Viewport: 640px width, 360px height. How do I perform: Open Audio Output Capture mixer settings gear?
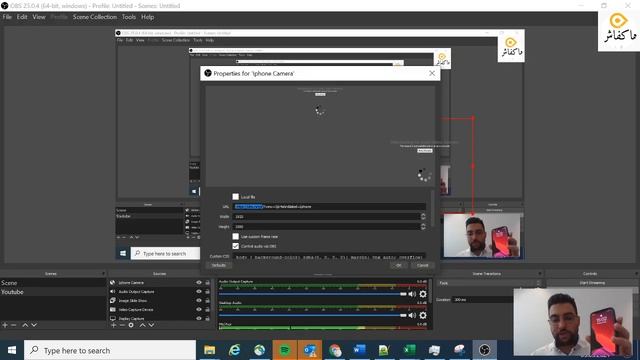(423, 294)
